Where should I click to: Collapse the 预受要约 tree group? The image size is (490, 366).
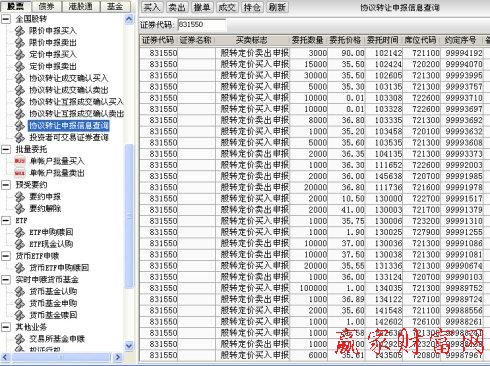point(6,185)
